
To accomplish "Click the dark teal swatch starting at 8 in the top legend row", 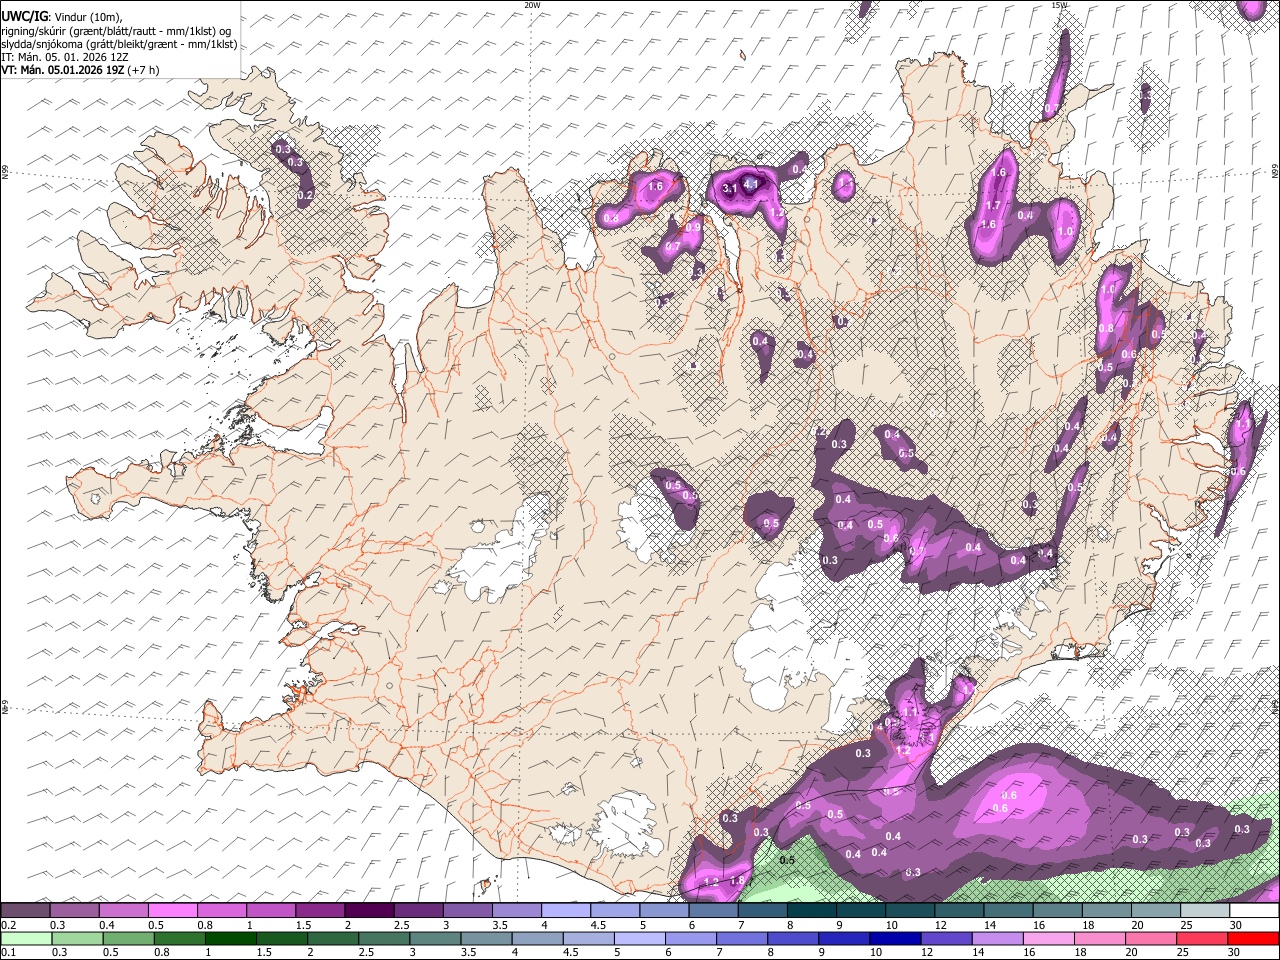I will [x=811, y=911].
